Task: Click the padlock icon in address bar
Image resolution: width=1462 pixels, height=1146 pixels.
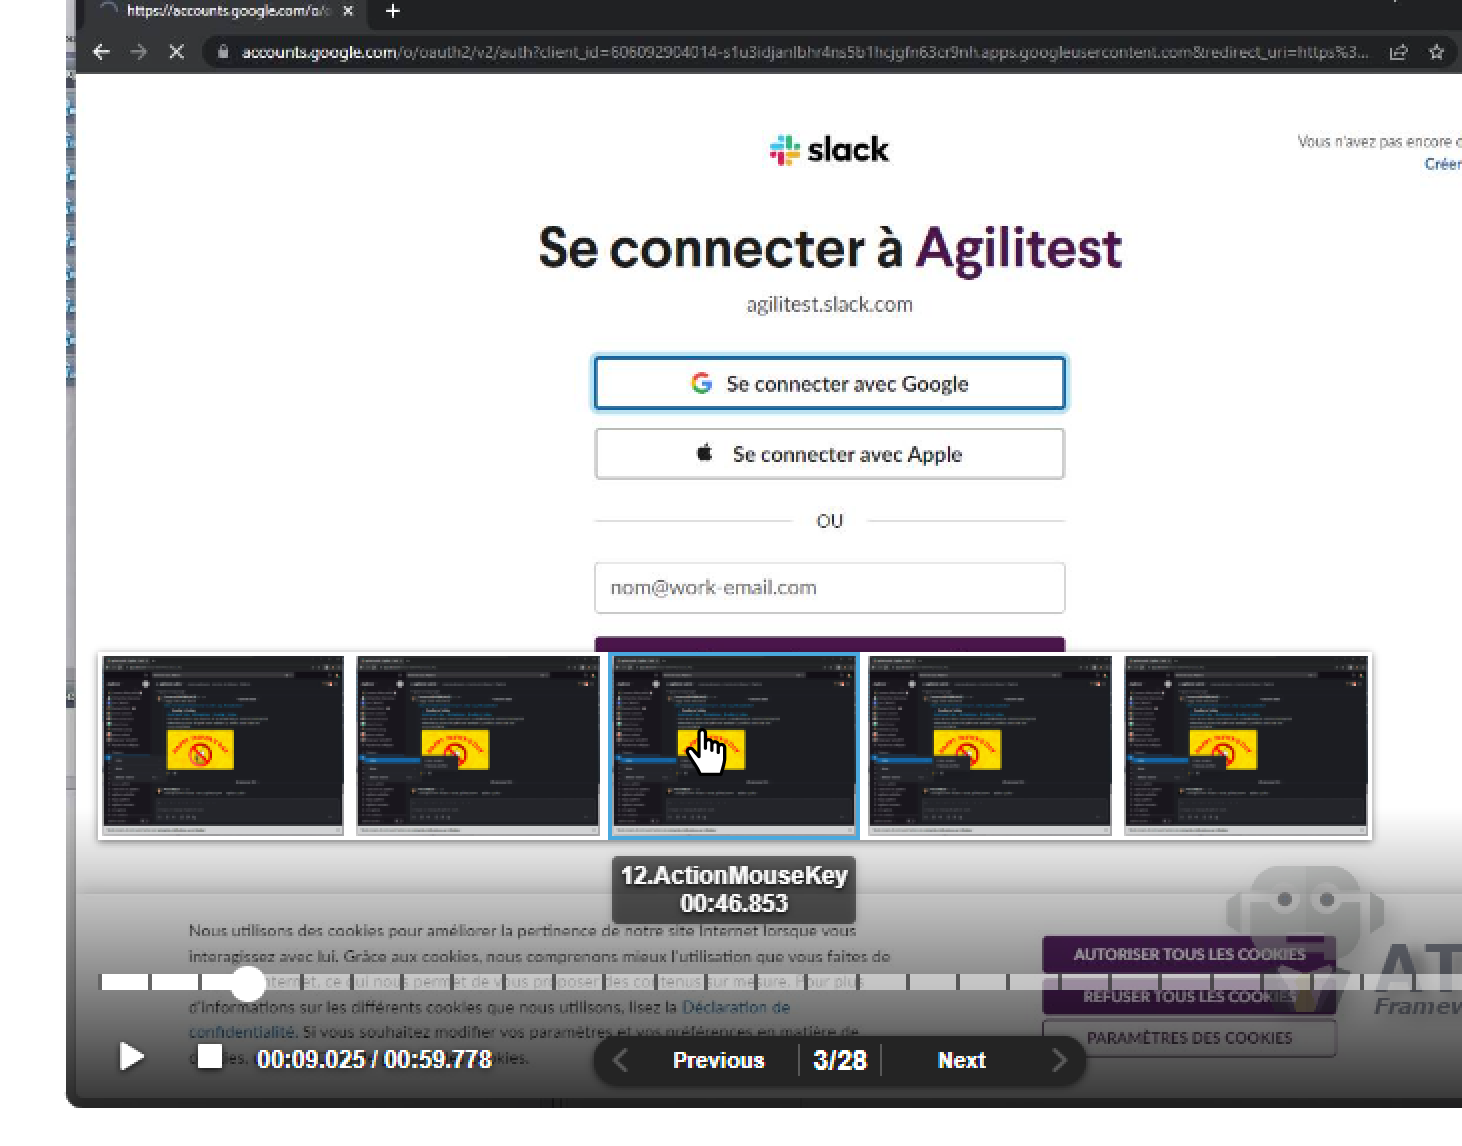Action: coord(223,52)
